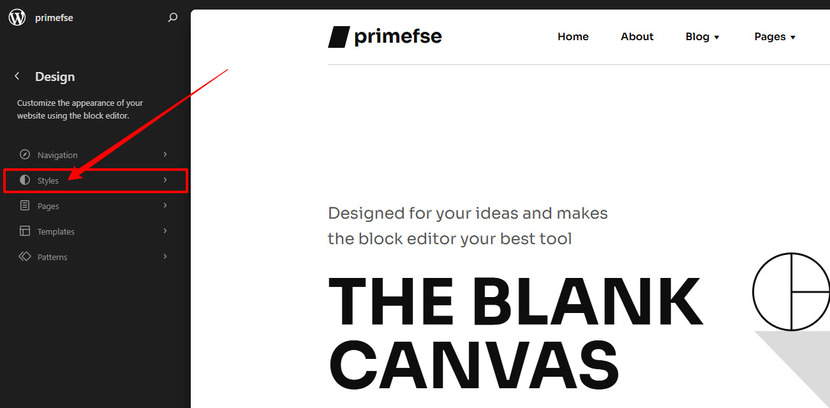Click the Pages document icon
The width and height of the screenshot is (830, 408).
(x=24, y=205)
